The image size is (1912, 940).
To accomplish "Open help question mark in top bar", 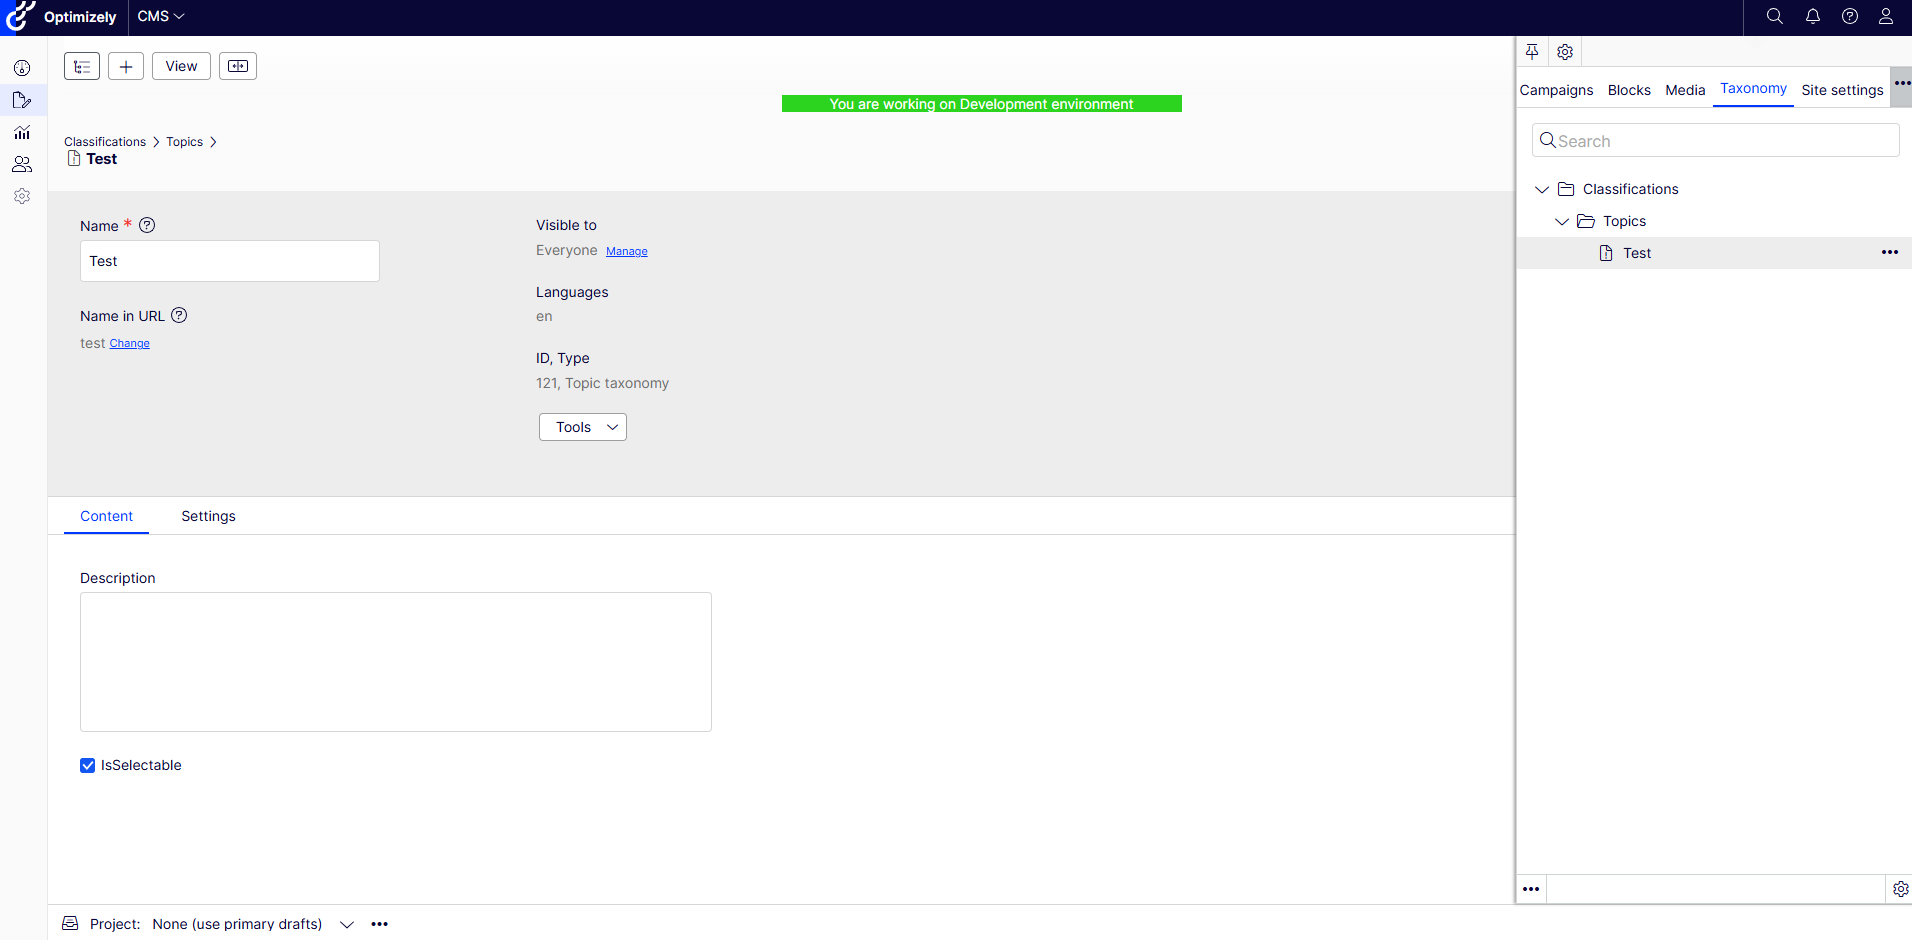I will tap(1849, 16).
